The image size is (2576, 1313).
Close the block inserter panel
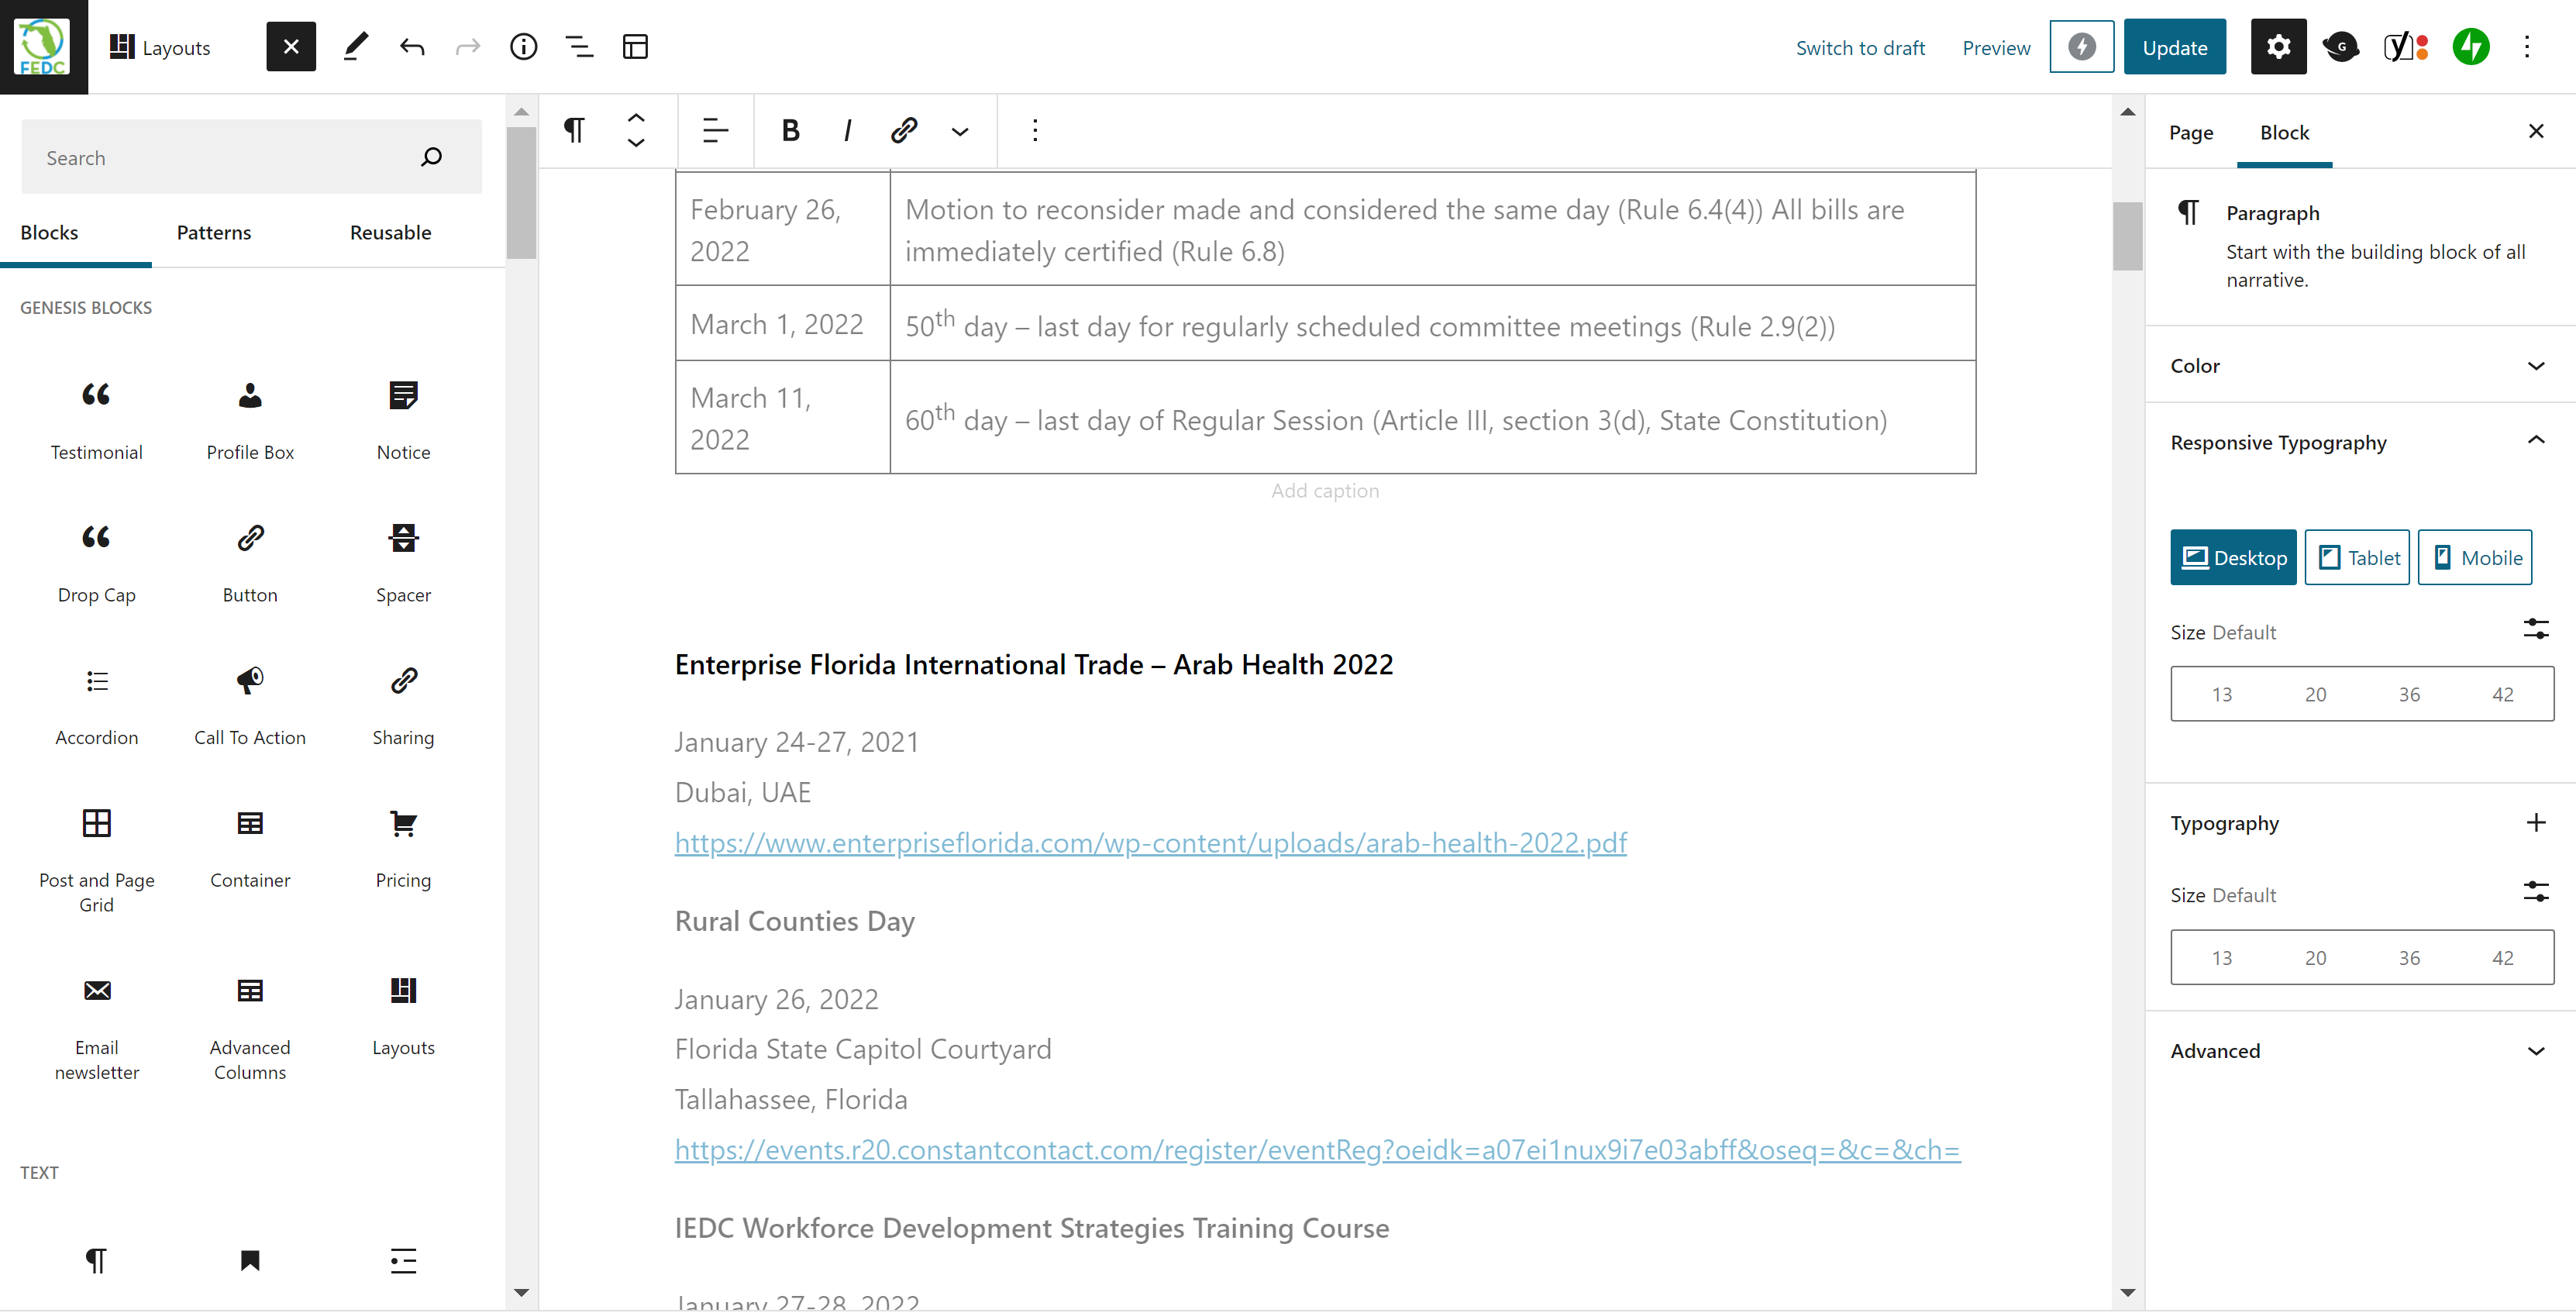(x=291, y=47)
